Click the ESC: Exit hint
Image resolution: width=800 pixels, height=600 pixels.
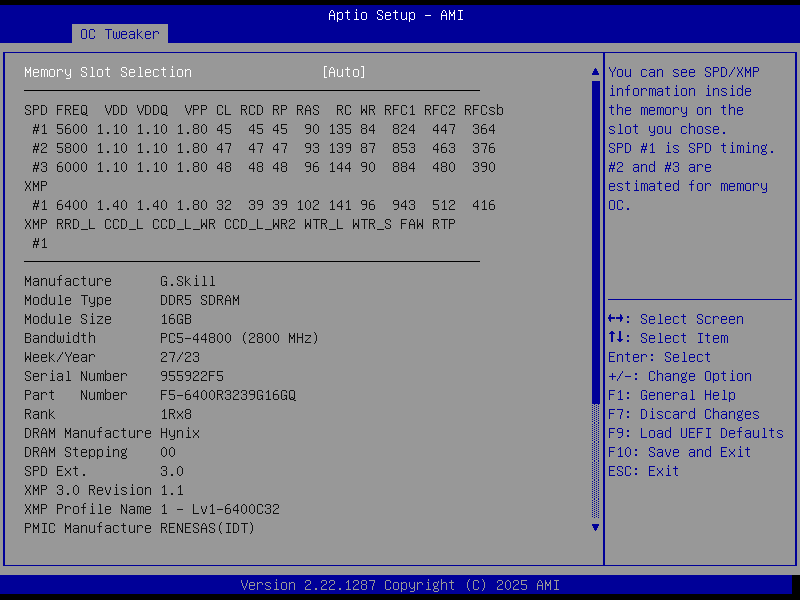(643, 471)
